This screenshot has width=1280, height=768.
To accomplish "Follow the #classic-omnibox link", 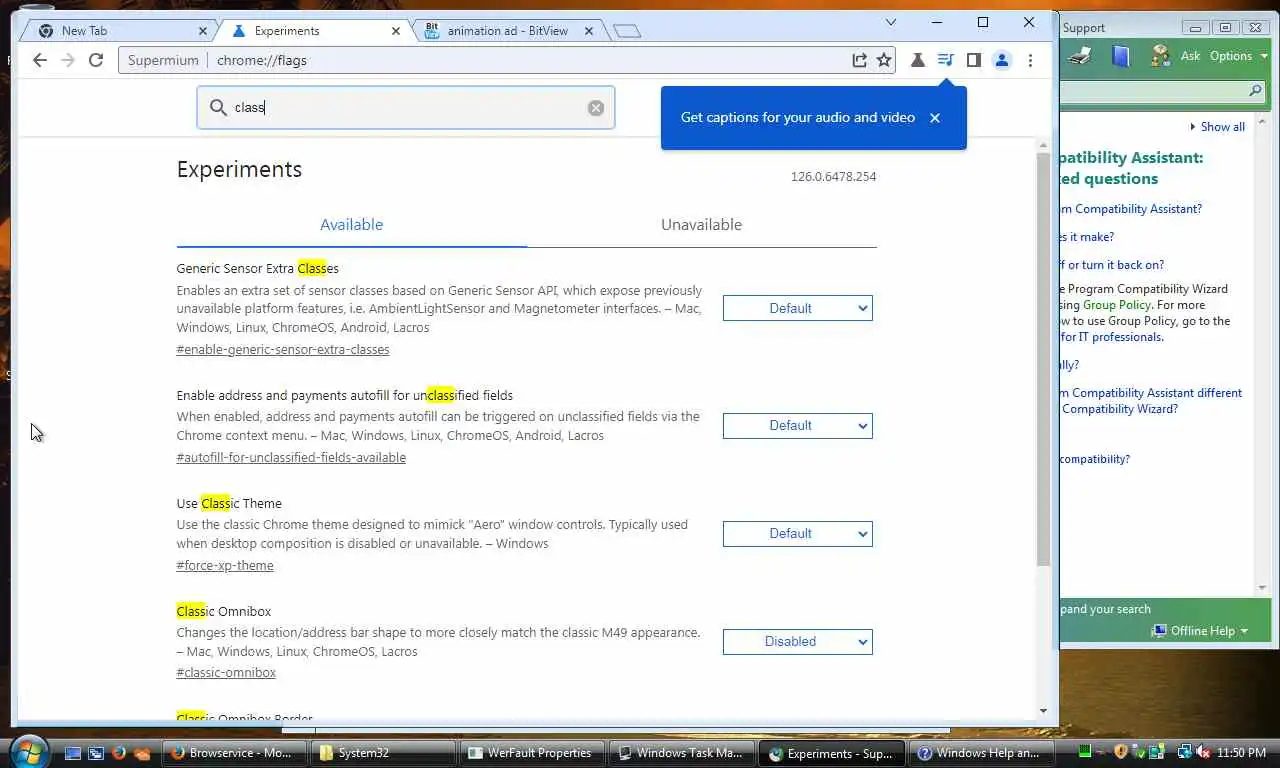I will pos(226,673).
